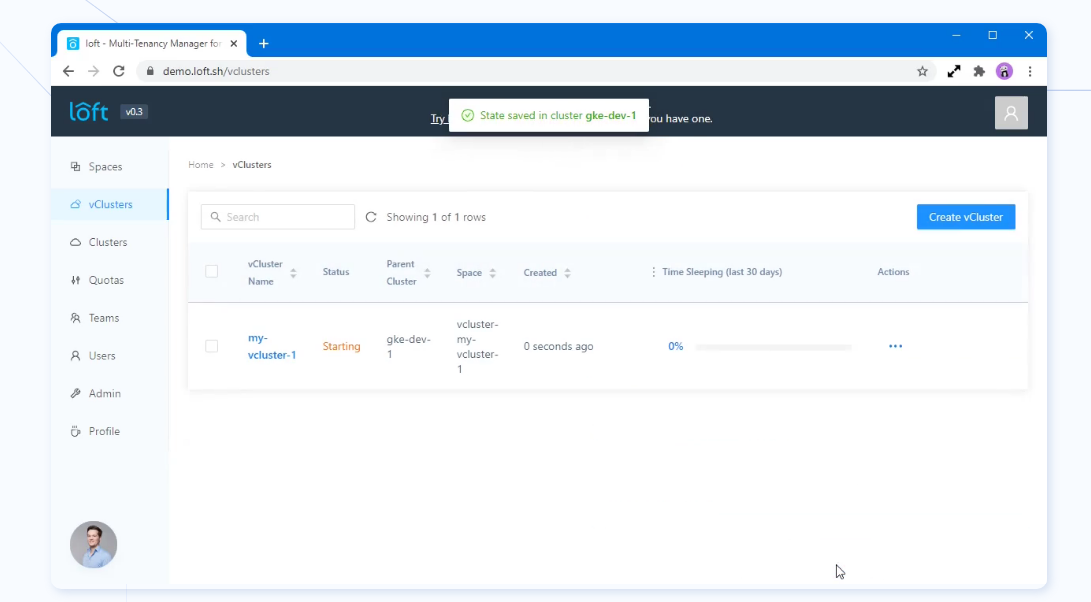Sort by vCluster Name column
This screenshot has height=602, width=1091.
click(293, 273)
